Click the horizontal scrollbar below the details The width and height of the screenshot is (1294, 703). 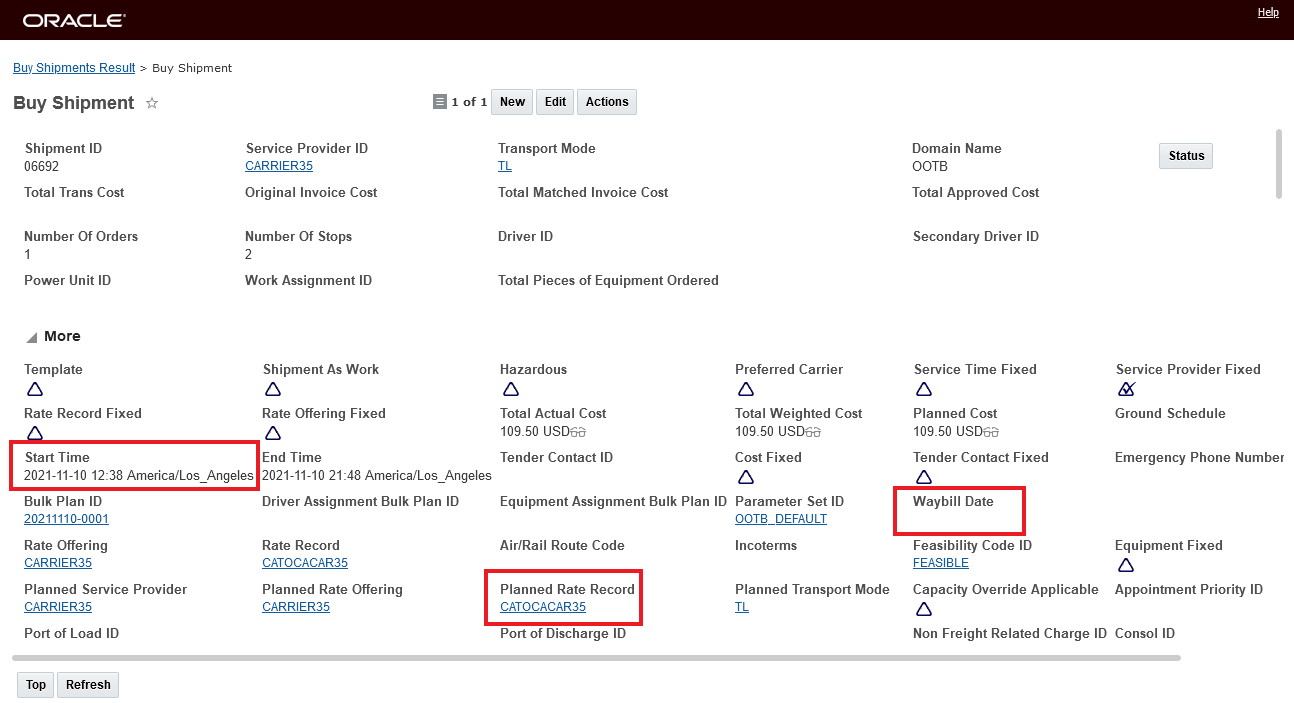[x=596, y=658]
